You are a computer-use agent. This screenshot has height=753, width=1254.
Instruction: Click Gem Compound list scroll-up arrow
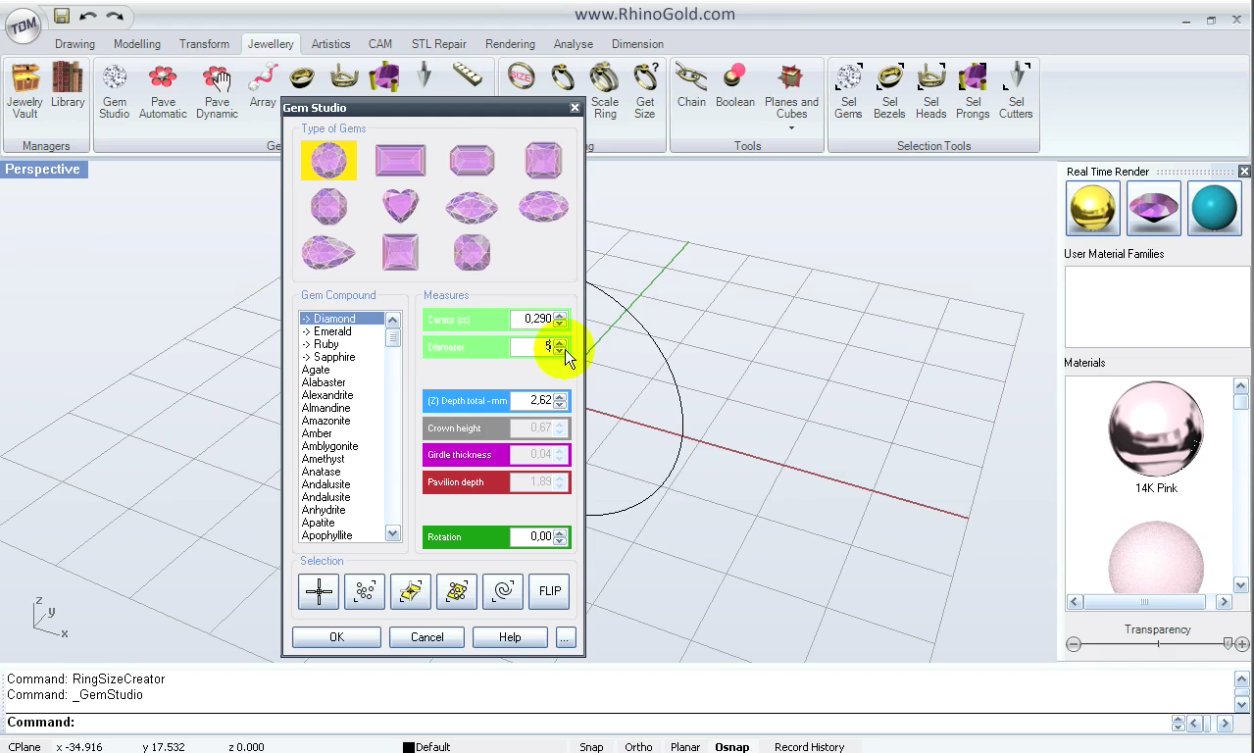392,319
